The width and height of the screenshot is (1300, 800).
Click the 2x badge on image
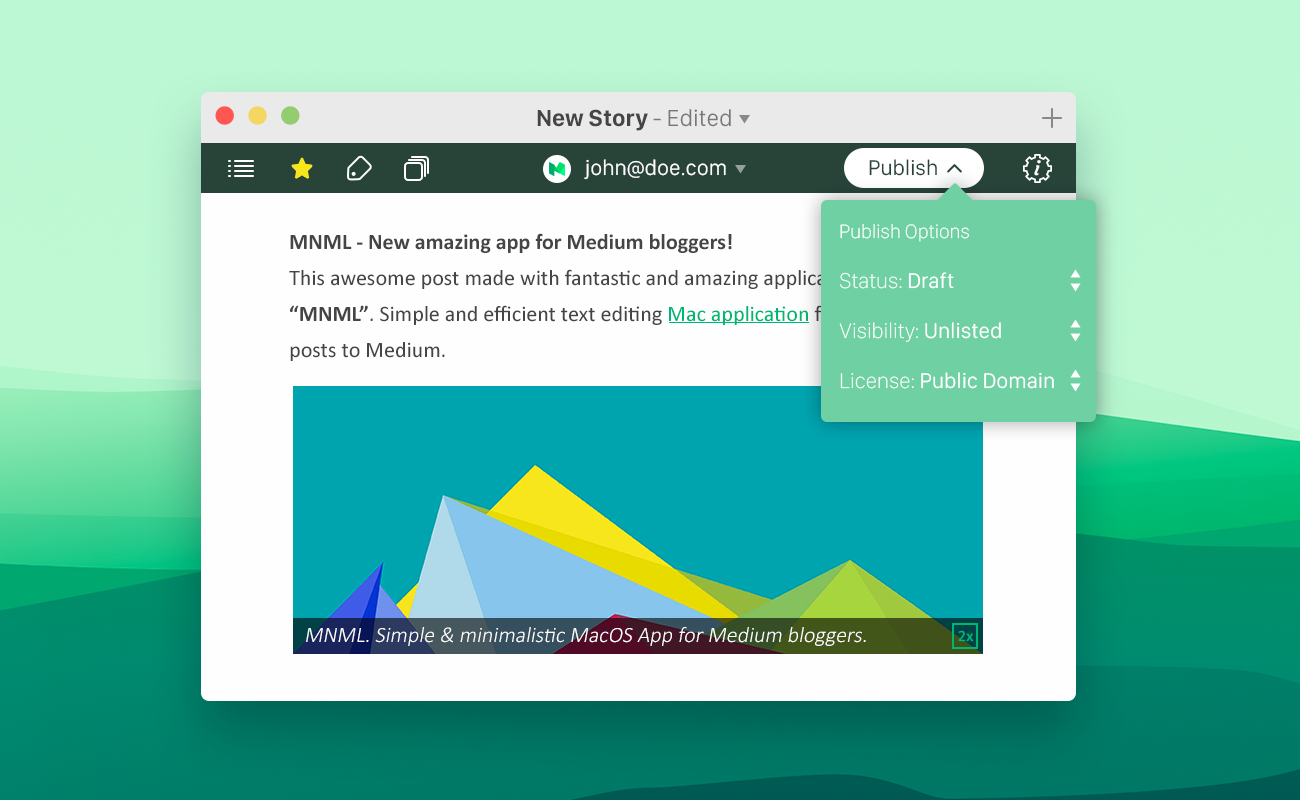point(965,636)
